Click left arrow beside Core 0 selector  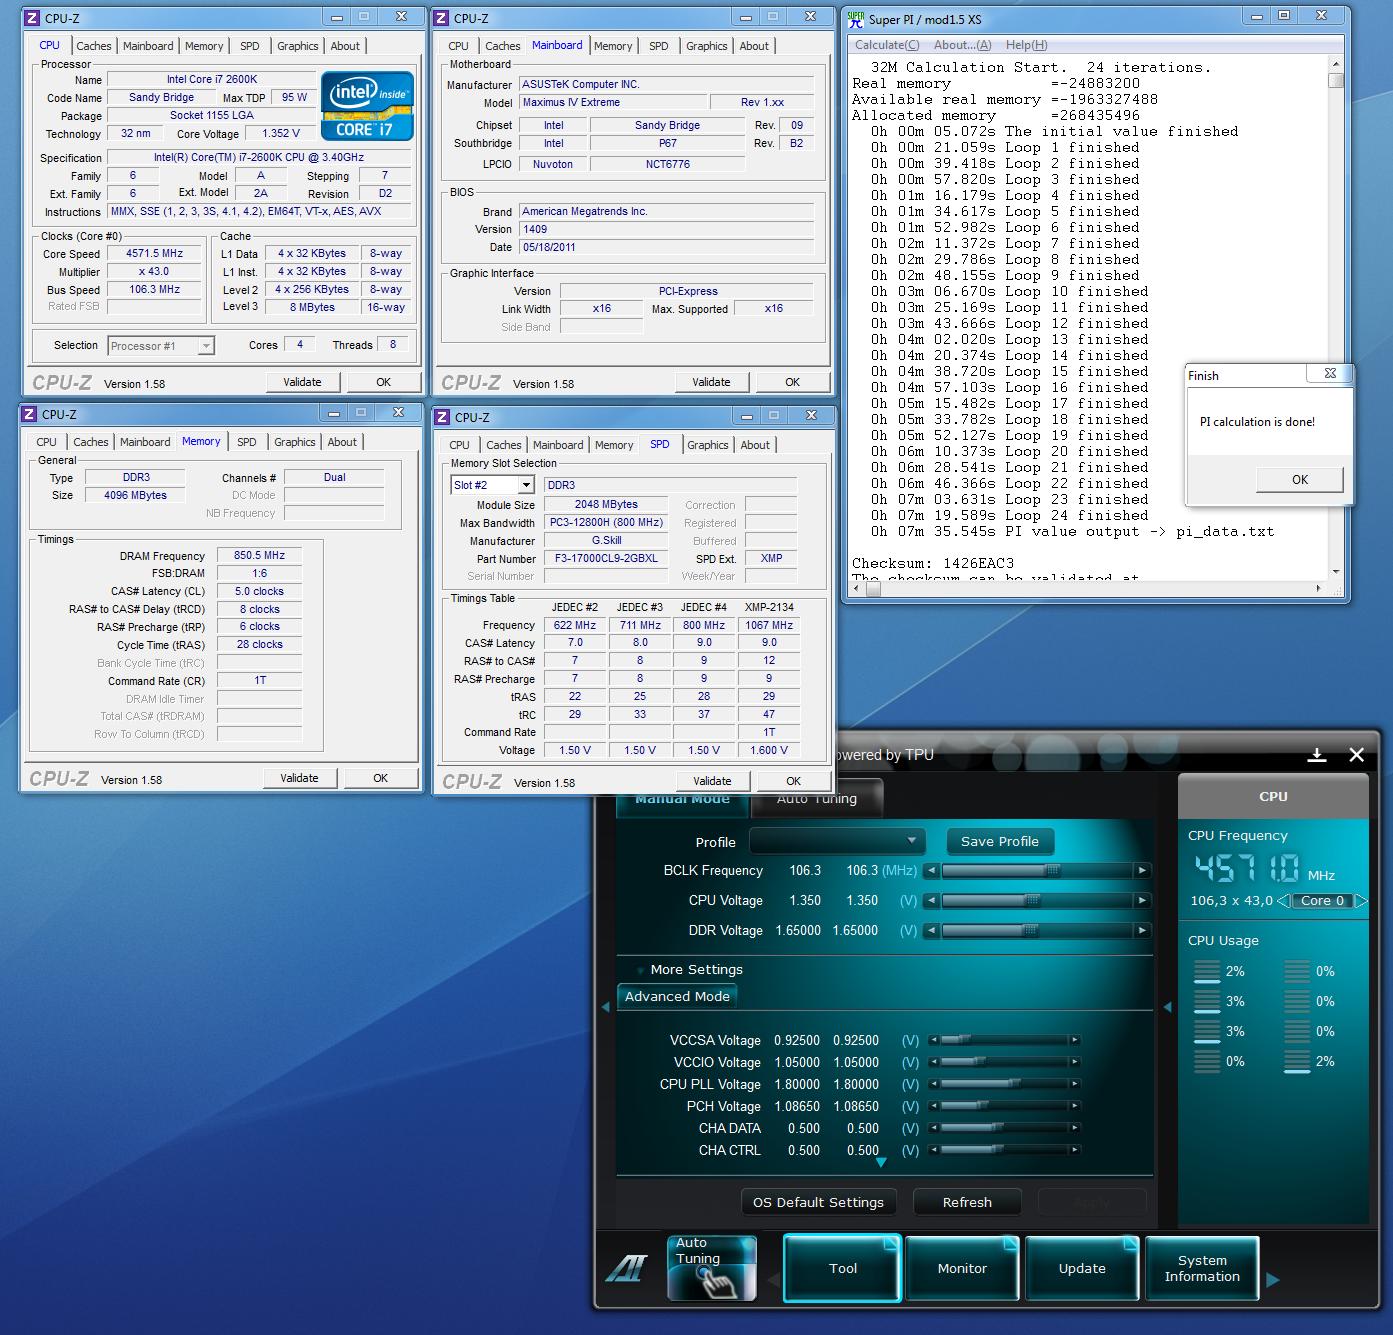tap(1282, 901)
